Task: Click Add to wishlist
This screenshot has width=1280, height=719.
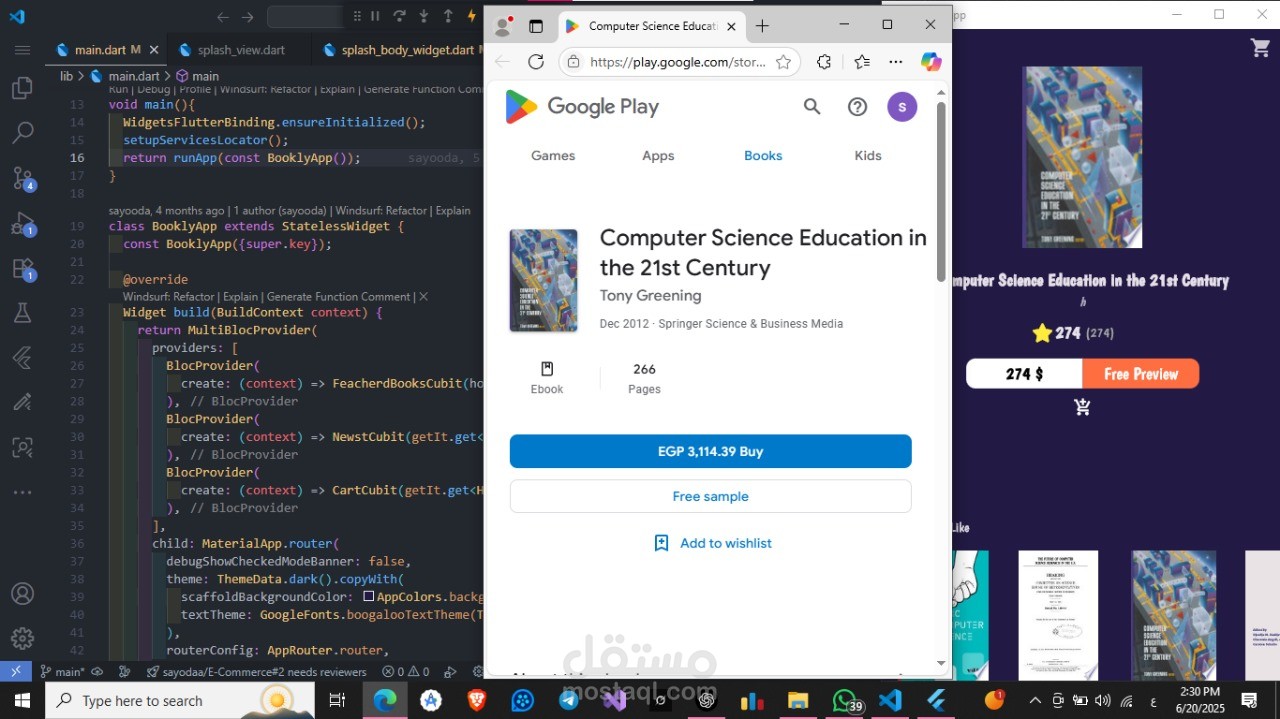Action: click(712, 543)
